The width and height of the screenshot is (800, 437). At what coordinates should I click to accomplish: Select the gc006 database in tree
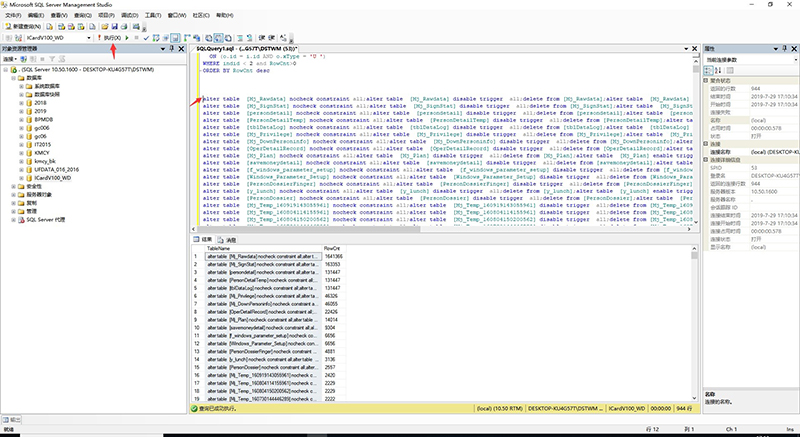pos(42,128)
